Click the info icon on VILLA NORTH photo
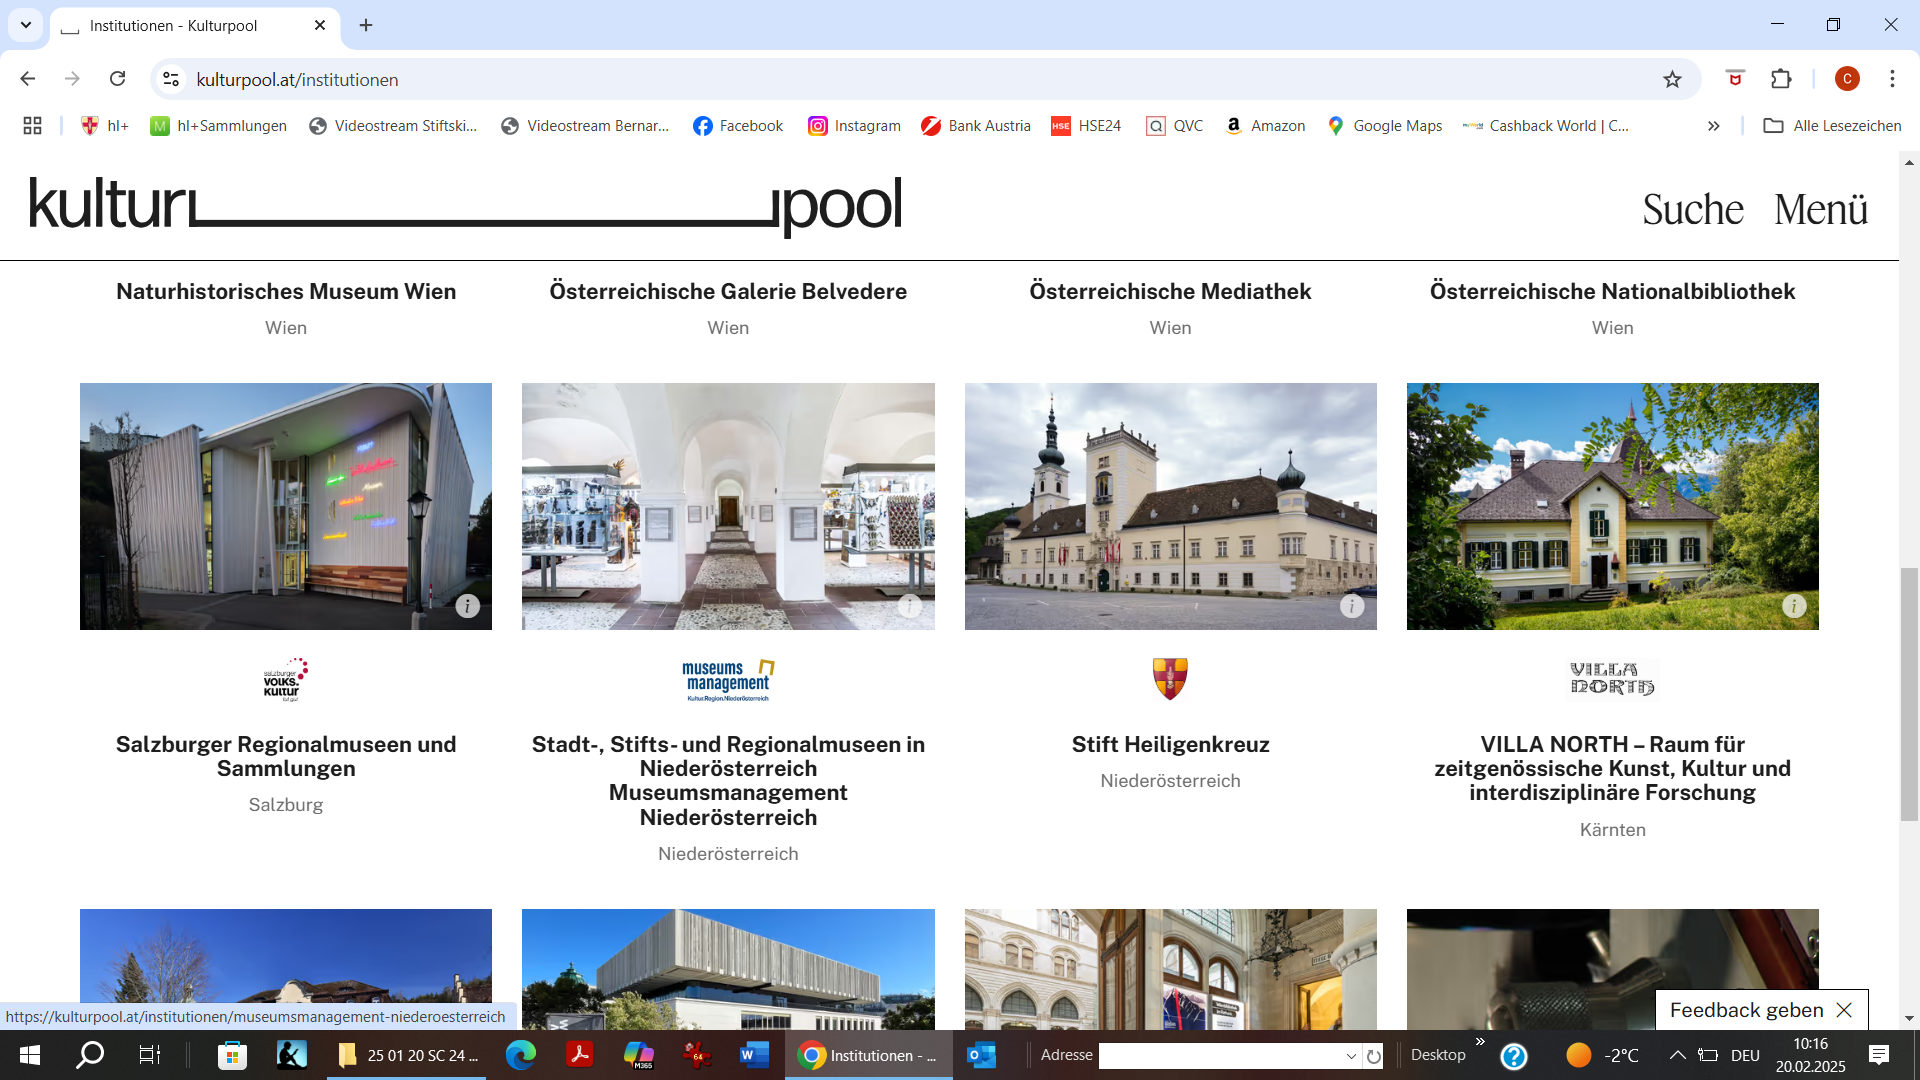 point(1794,606)
